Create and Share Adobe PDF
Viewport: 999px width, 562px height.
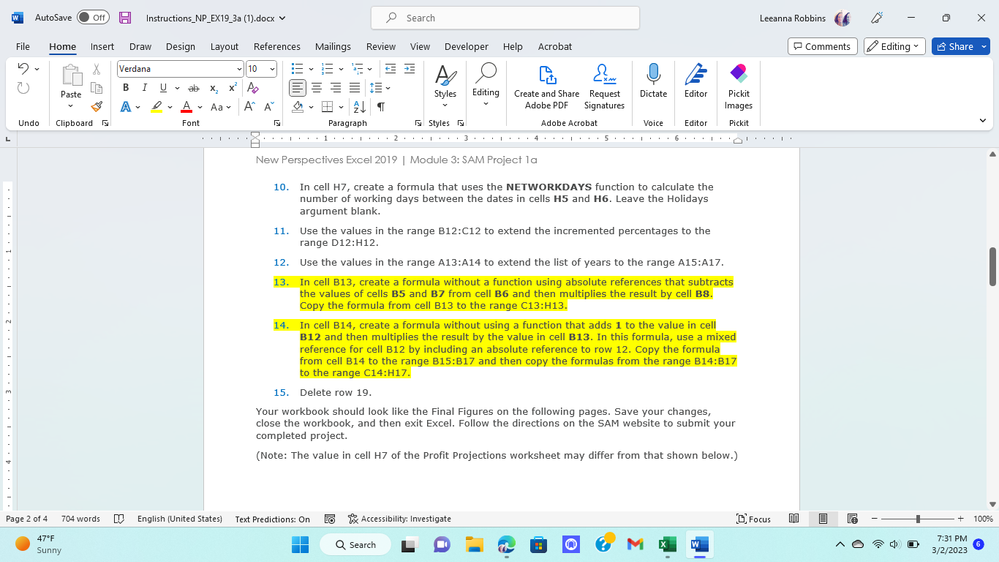[547, 87]
